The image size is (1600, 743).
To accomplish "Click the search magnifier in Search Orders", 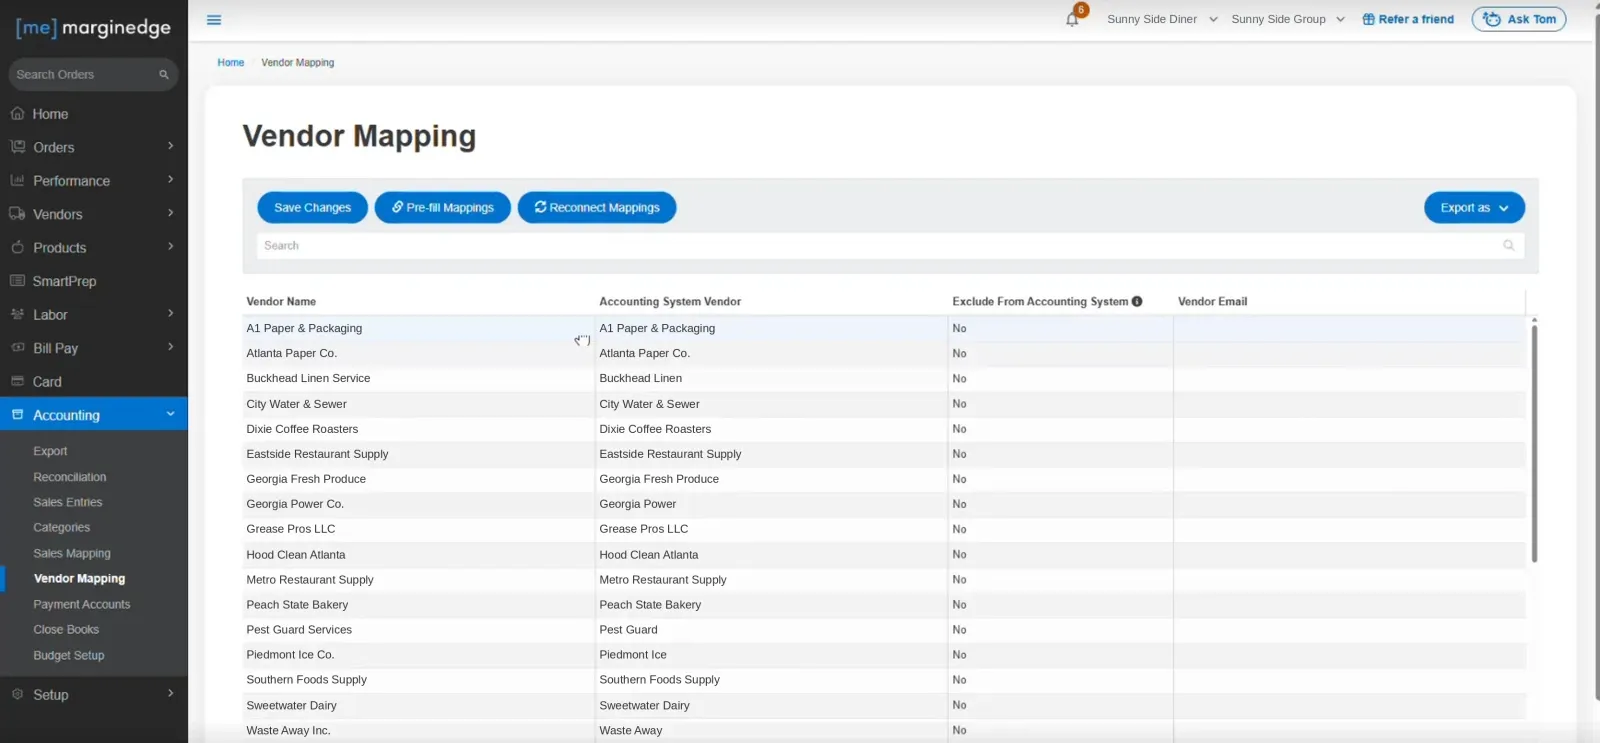I will 164,75.
